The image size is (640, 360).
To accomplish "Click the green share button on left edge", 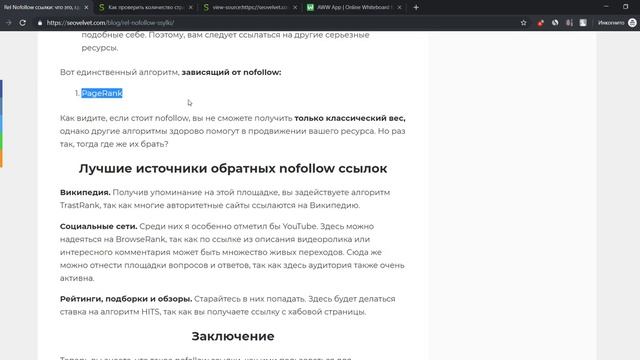I will point(1,141).
